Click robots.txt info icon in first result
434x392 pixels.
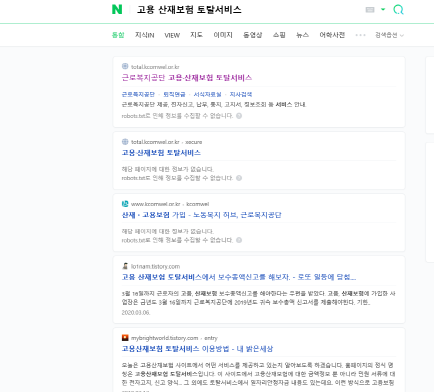(x=239, y=116)
